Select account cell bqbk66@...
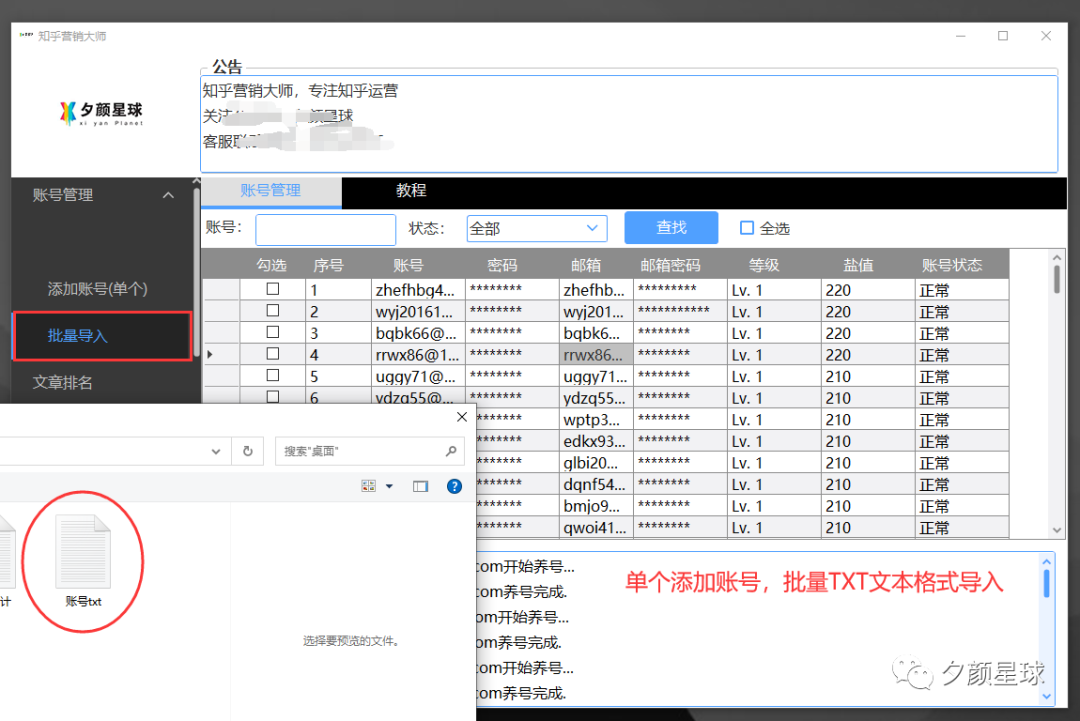The image size is (1080, 721). (419, 333)
